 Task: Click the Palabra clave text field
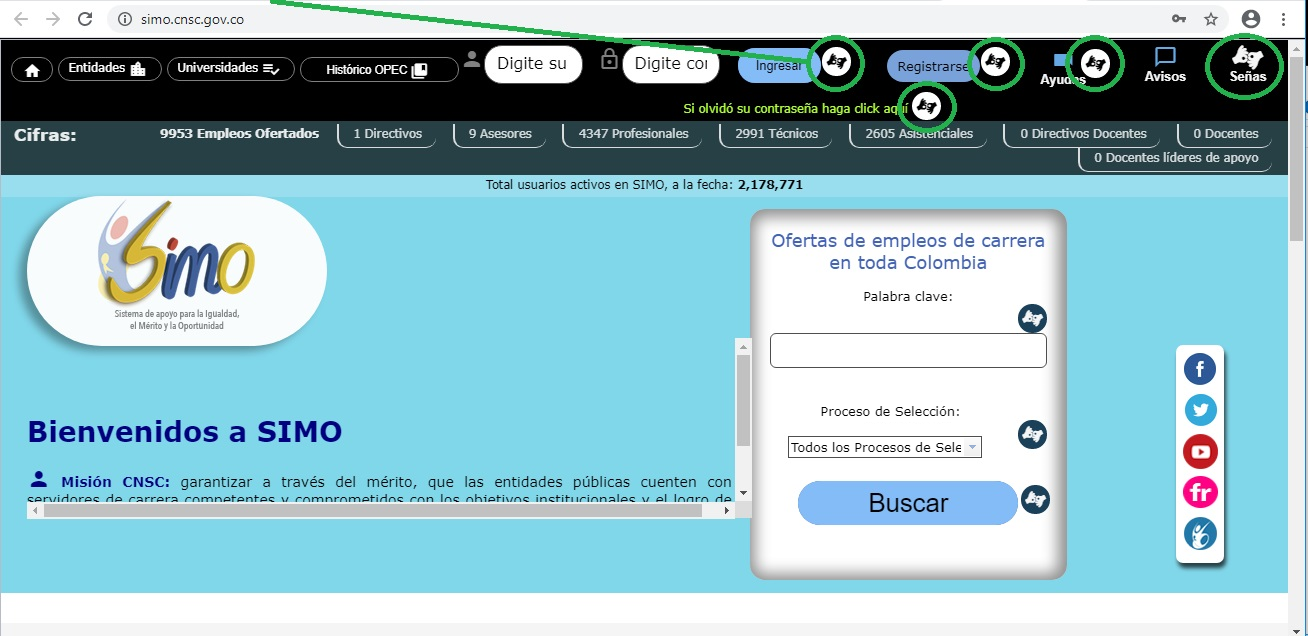tap(908, 351)
